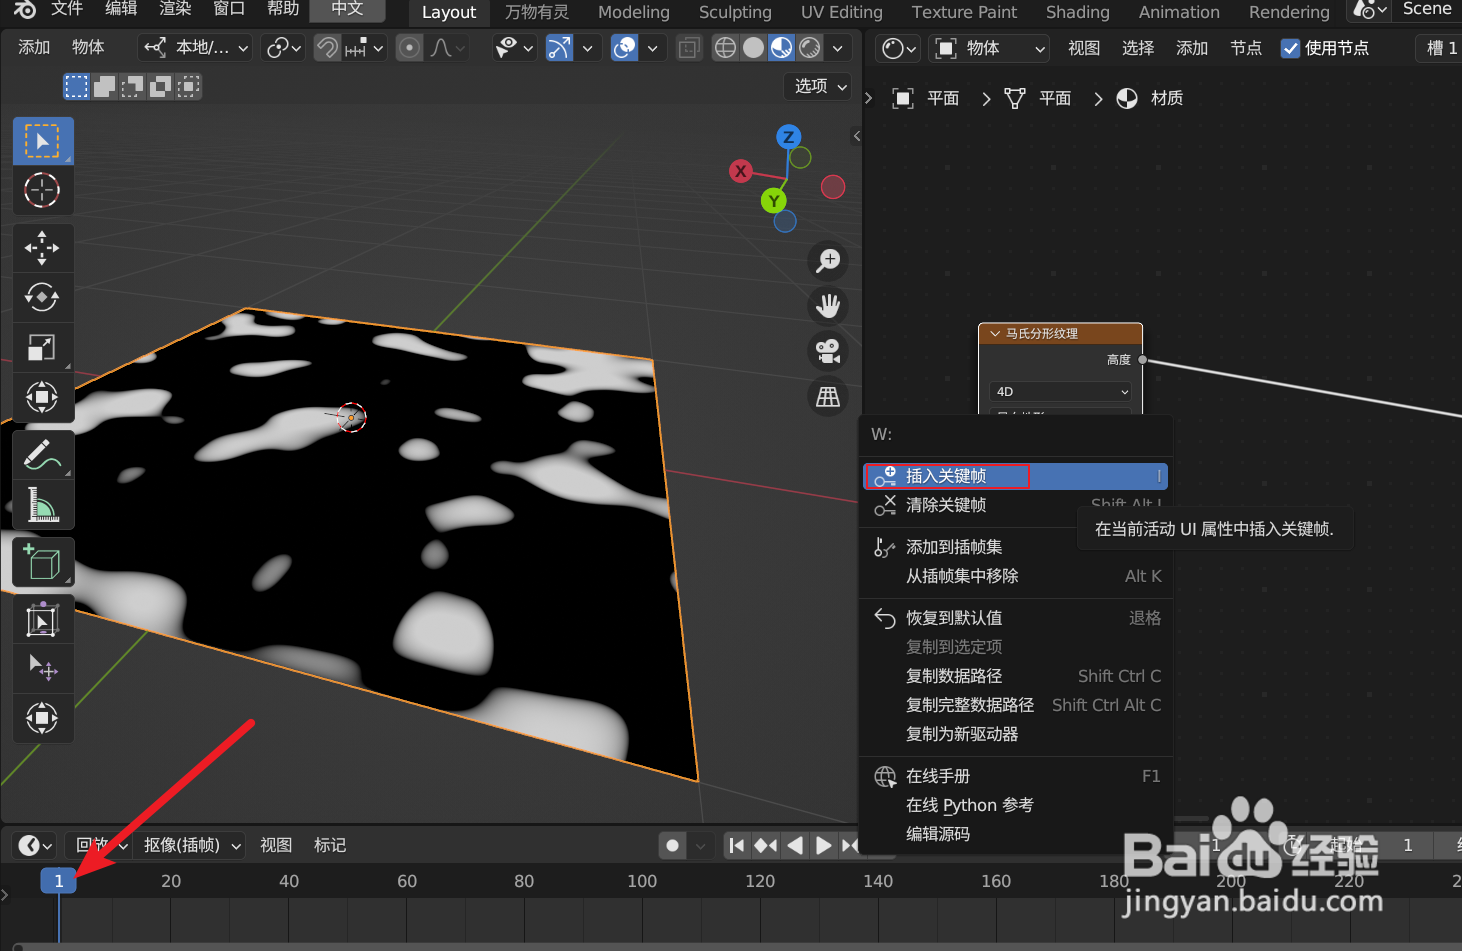Image resolution: width=1462 pixels, height=951 pixels.
Task: Toggle camera view with camera icon
Action: (828, 351)
